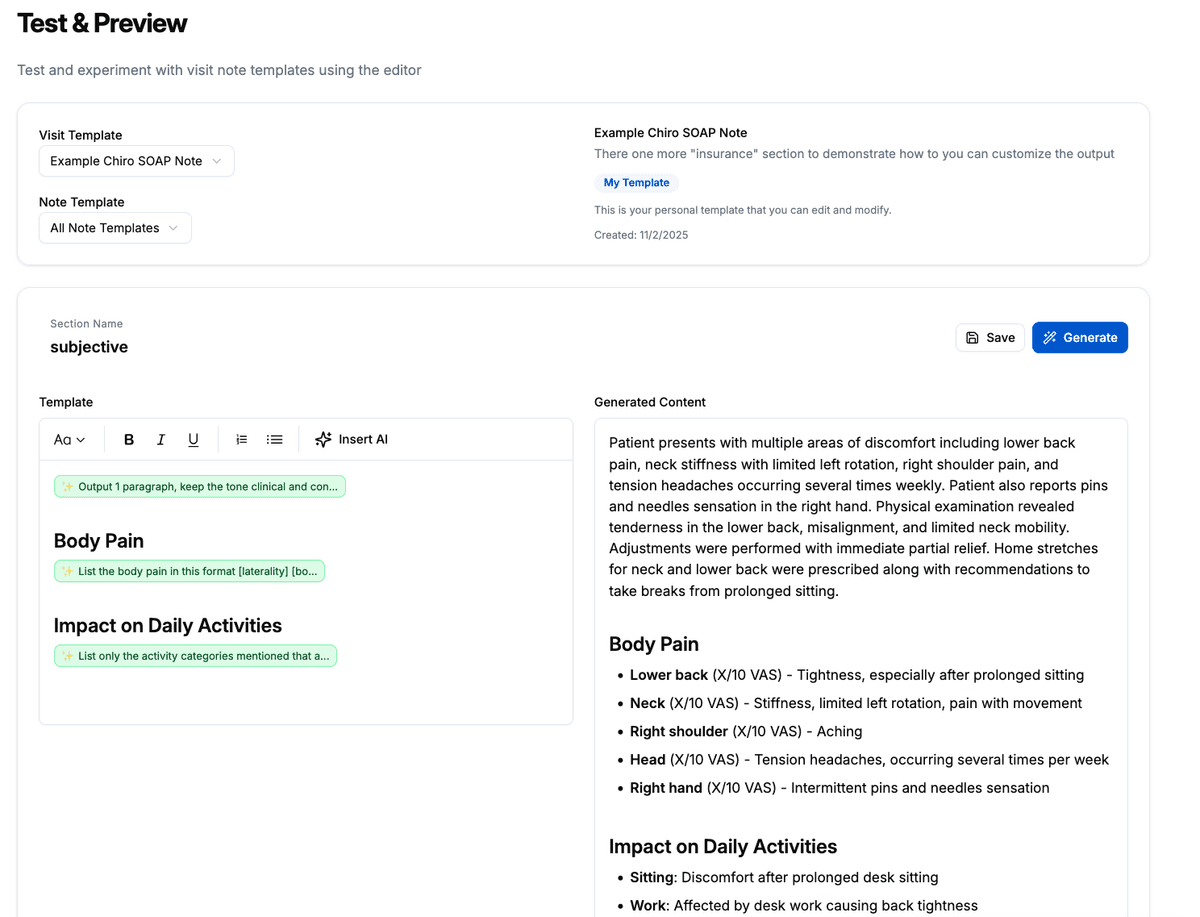Toggle bold formatting in the template editor
The image size is (1200, 917).
128,439
